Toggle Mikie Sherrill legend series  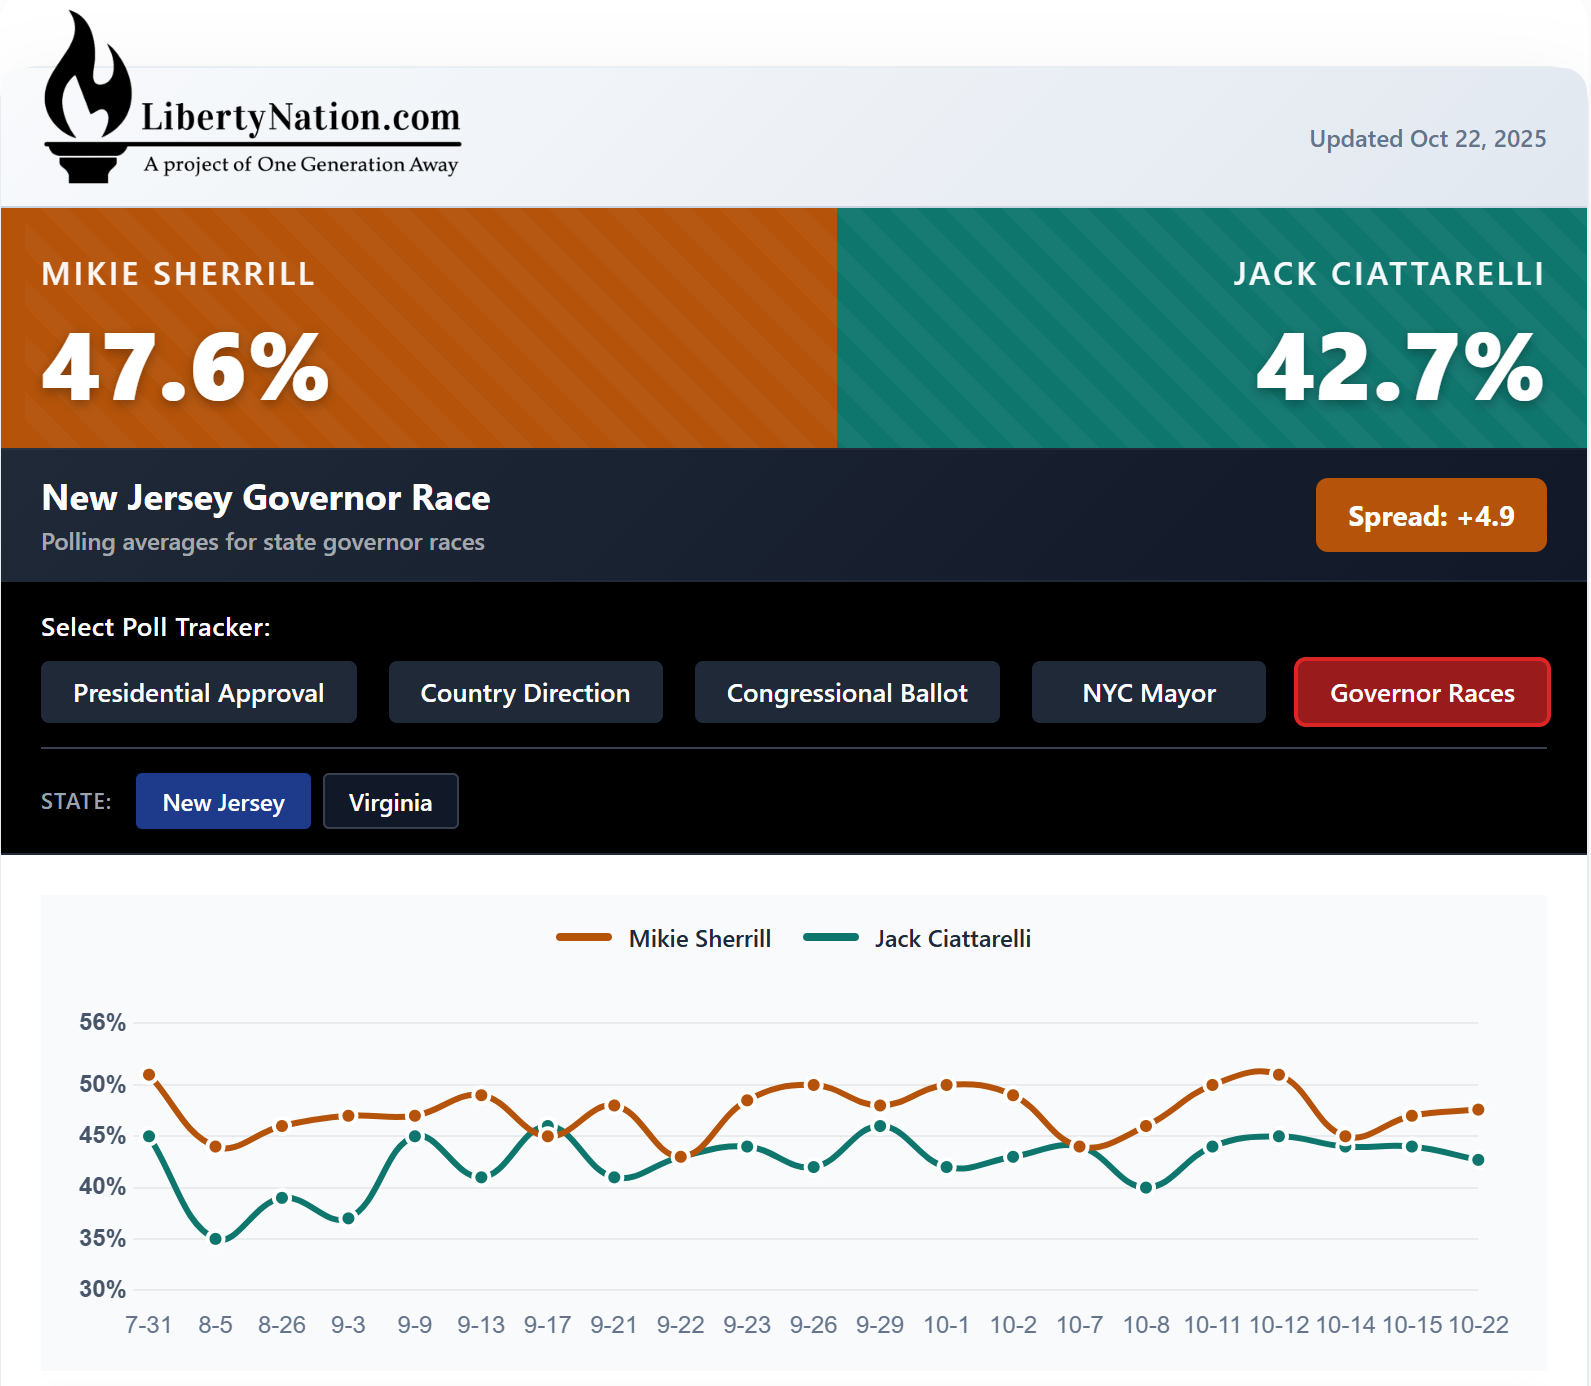point(664,938)
